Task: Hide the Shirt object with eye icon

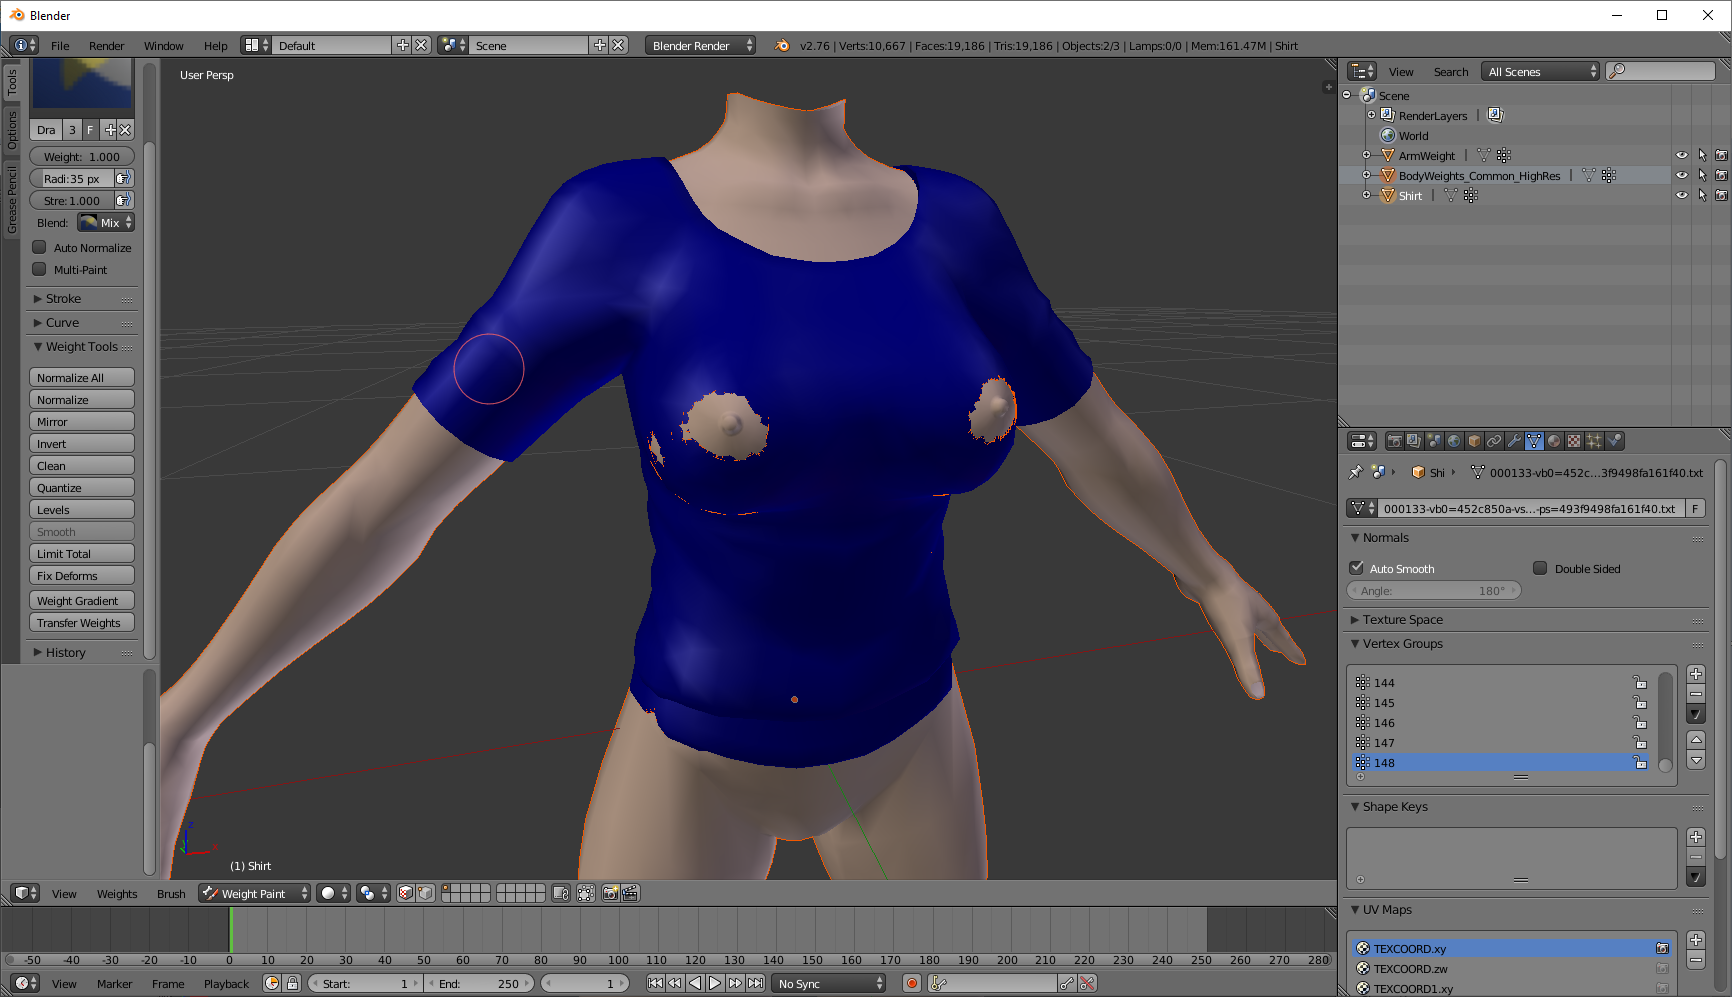Action: click(x=1682, y=195)
